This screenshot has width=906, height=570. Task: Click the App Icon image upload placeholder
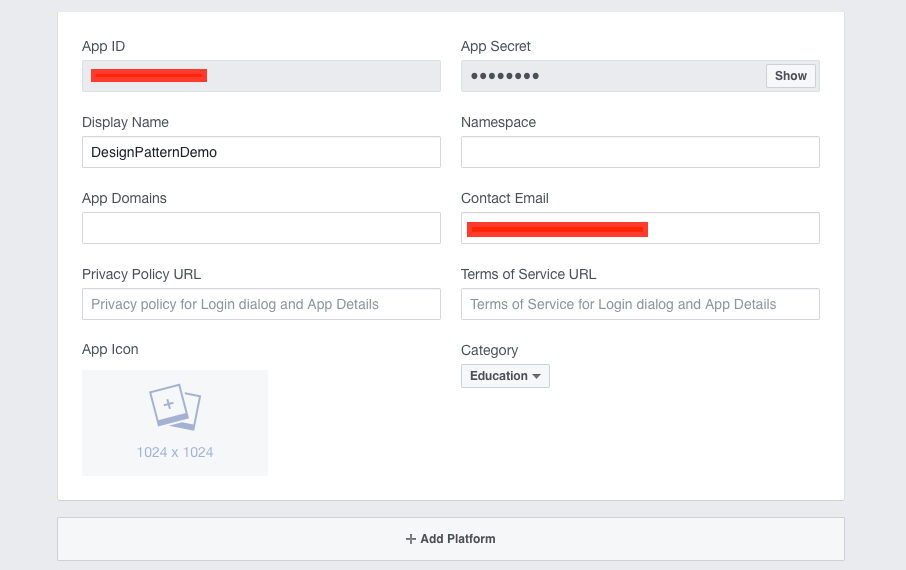(175, 422)
